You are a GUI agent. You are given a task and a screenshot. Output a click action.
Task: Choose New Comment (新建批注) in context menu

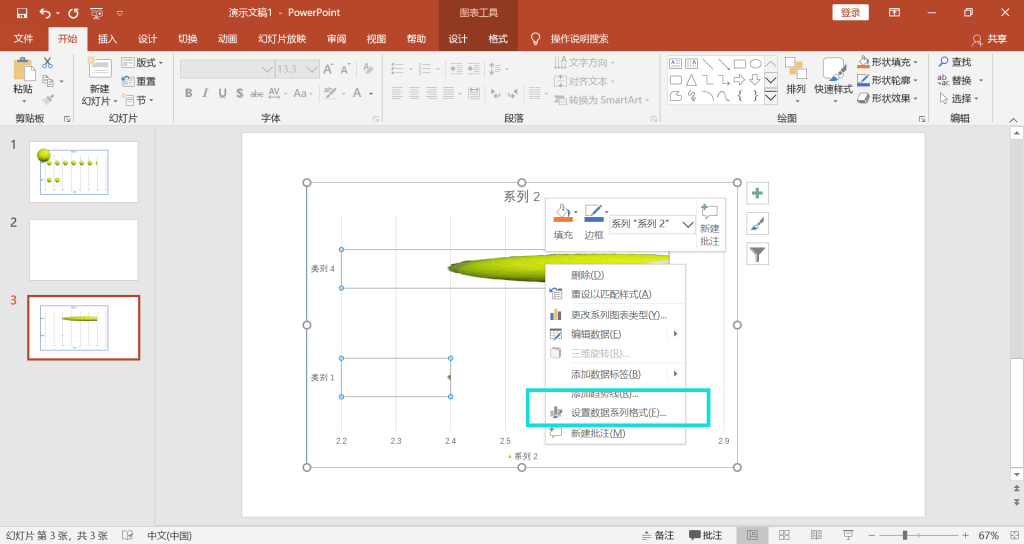click(x=615, y=433)
